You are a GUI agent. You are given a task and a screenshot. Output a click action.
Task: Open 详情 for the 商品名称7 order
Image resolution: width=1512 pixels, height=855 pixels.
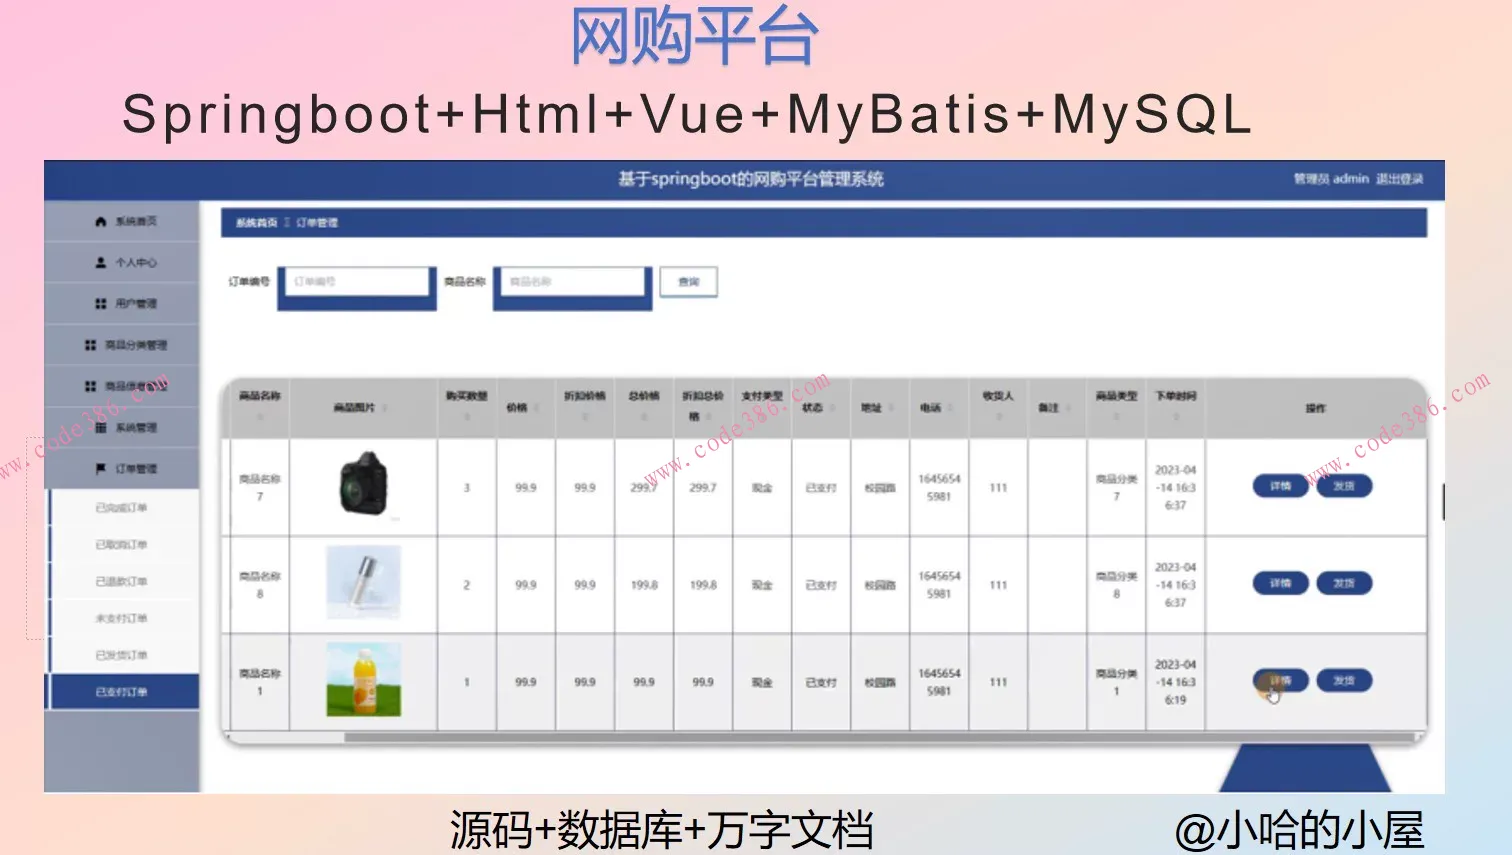1279,486
